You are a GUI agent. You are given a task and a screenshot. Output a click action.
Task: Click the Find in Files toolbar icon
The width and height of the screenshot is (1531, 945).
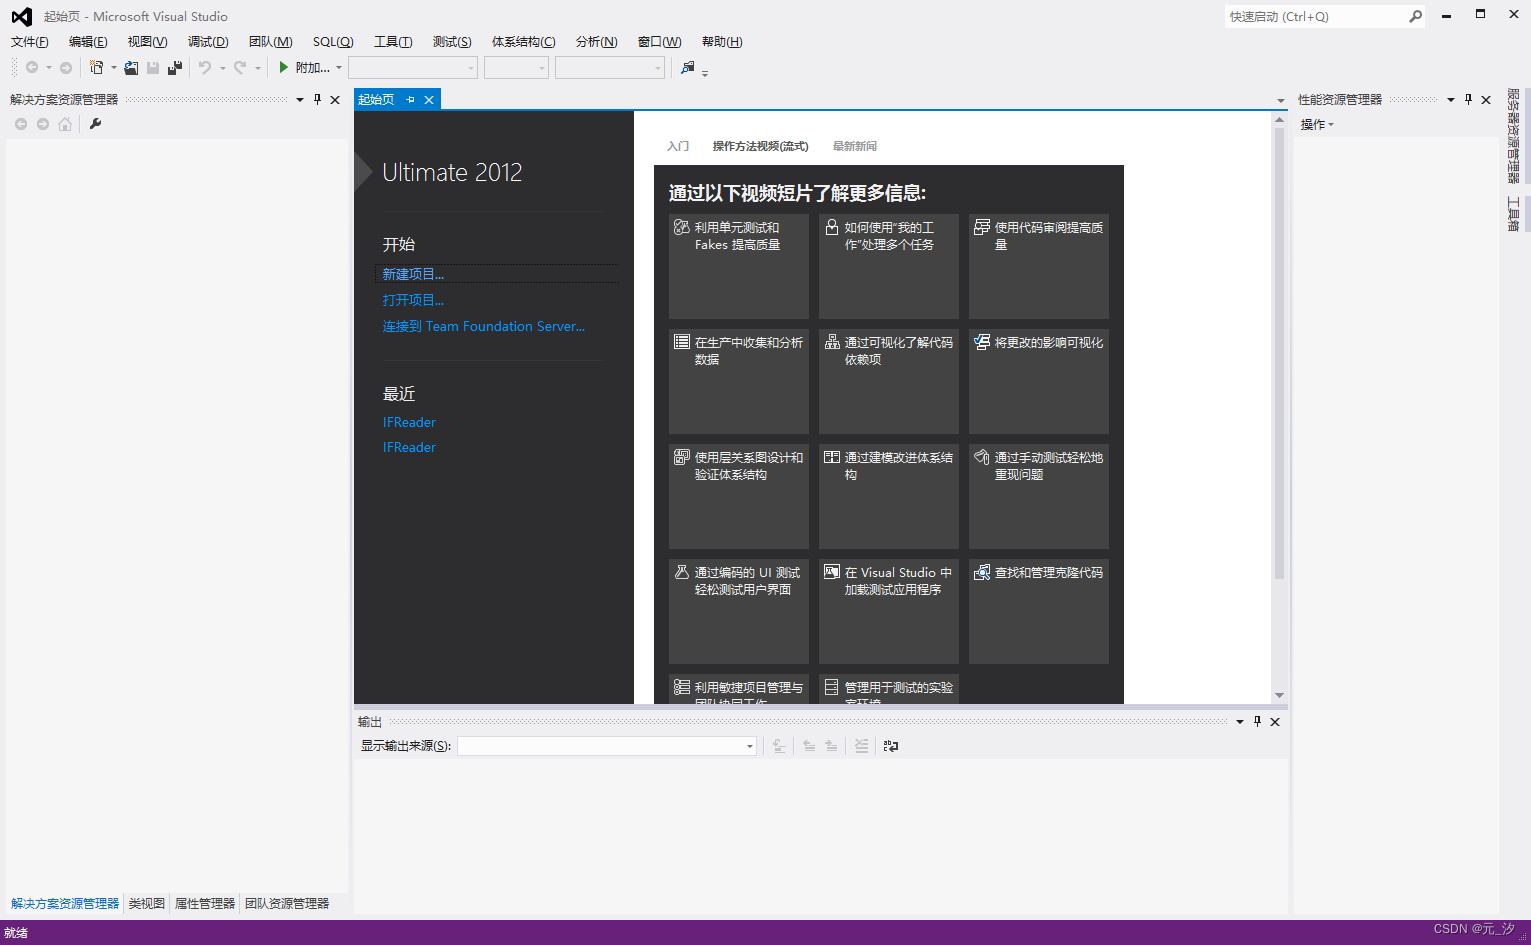[687, 67]
